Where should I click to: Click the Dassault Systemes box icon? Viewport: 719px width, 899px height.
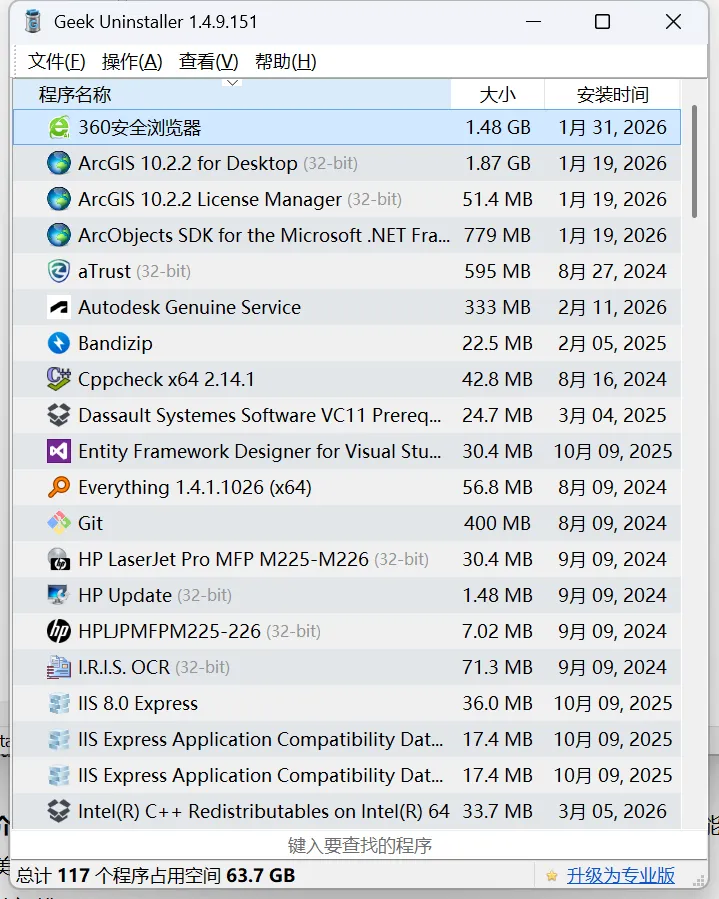[x=58, y=415]
